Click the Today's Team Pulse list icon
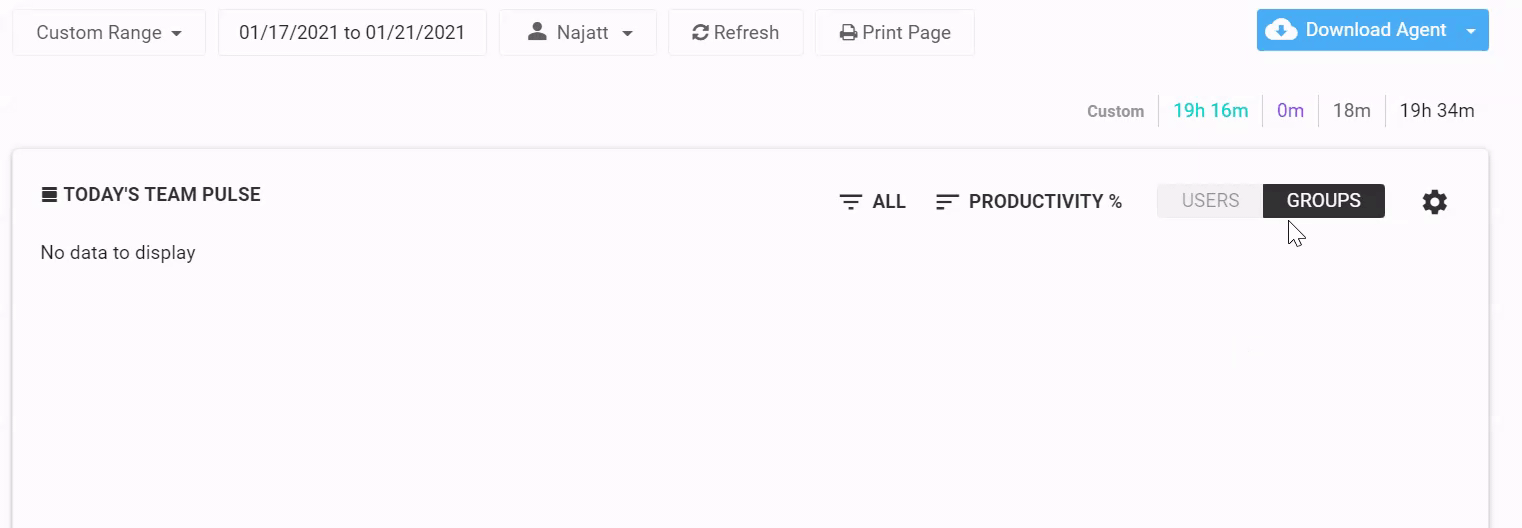The image size is (1522, 528). click(x=49, y=195)
